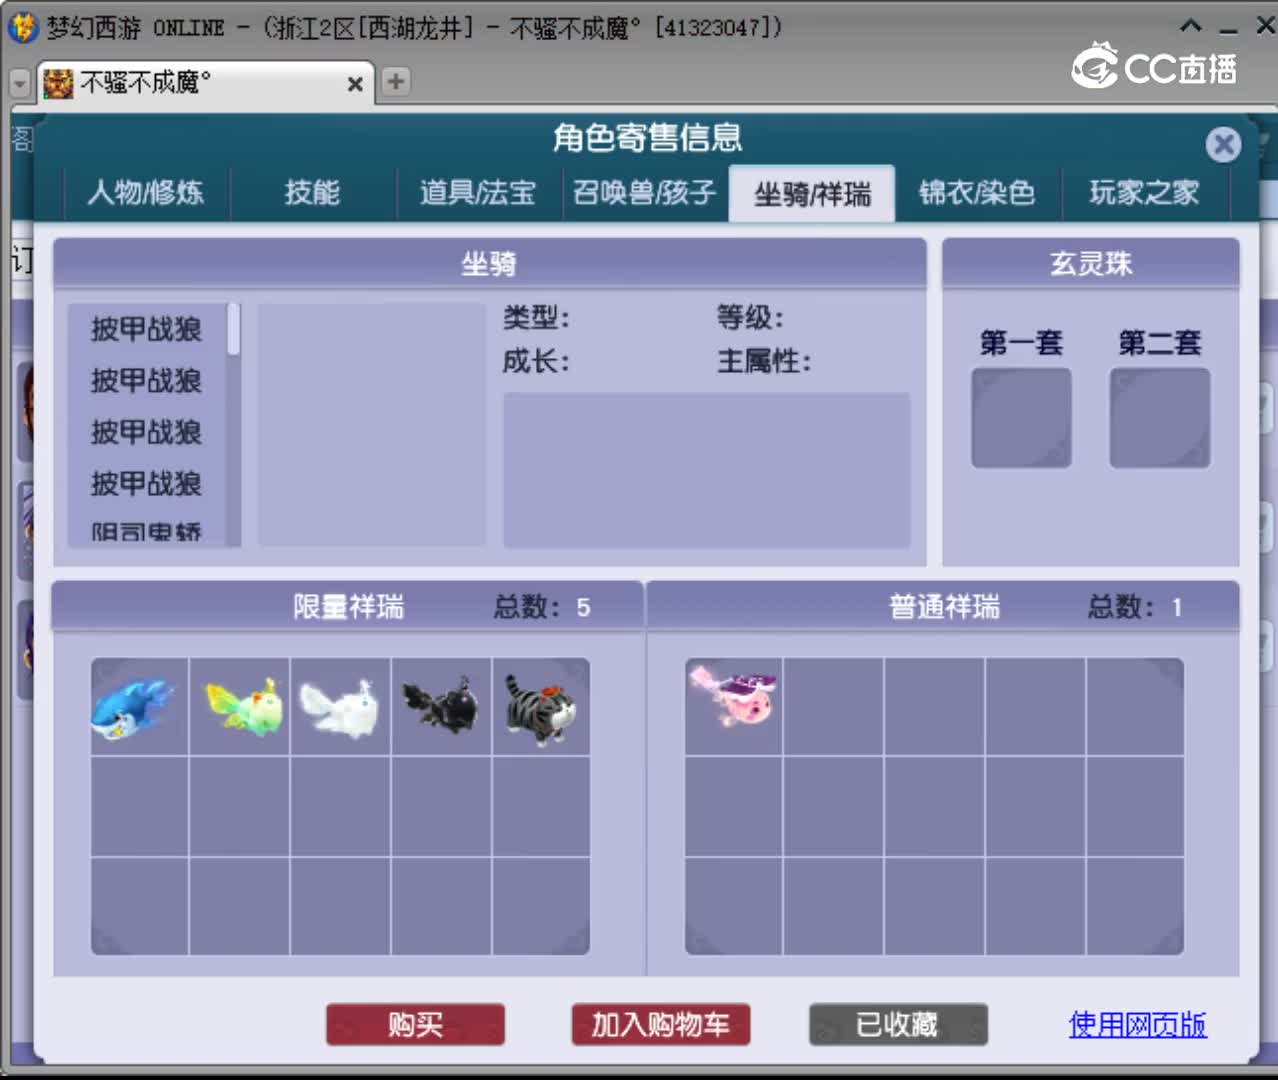Switch to the 人物/修炼 tab
The width and height of the screenshot is (1278, 1080).
click(146, 192)
